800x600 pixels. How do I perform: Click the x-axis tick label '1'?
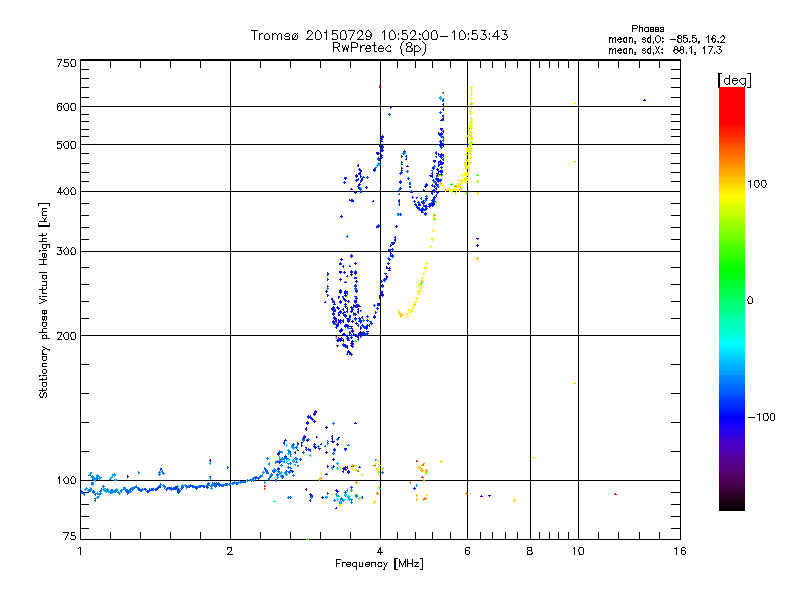[x=80, y=551]
